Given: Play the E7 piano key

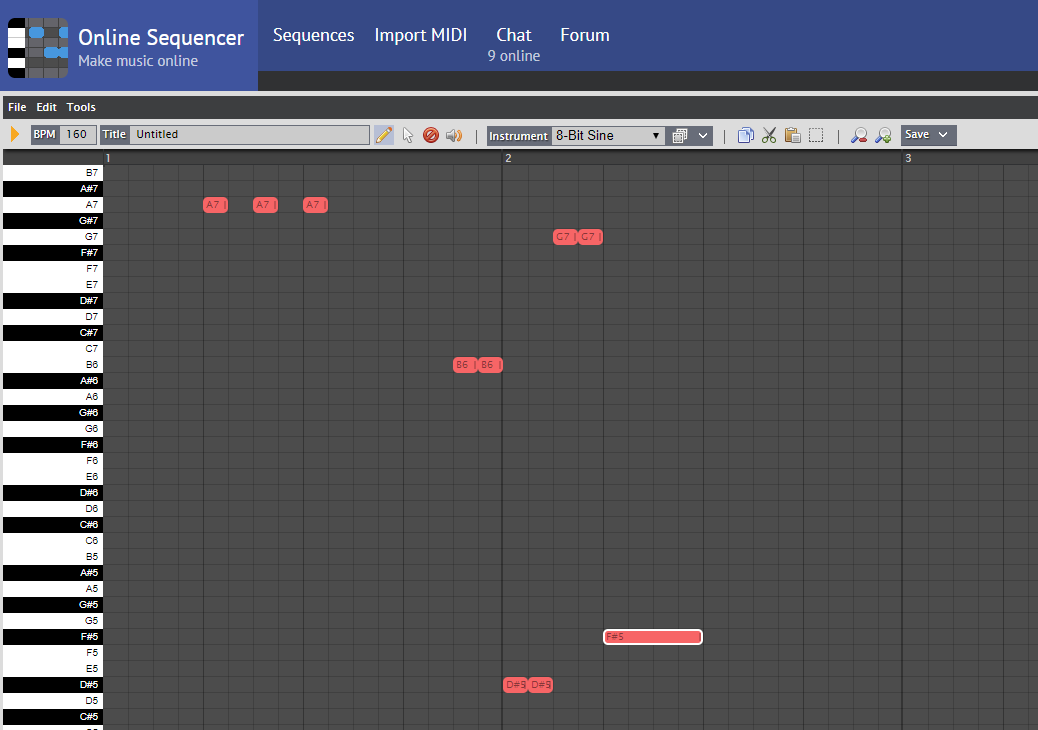Looking at the screenshot, I should [x=53, y=285].
